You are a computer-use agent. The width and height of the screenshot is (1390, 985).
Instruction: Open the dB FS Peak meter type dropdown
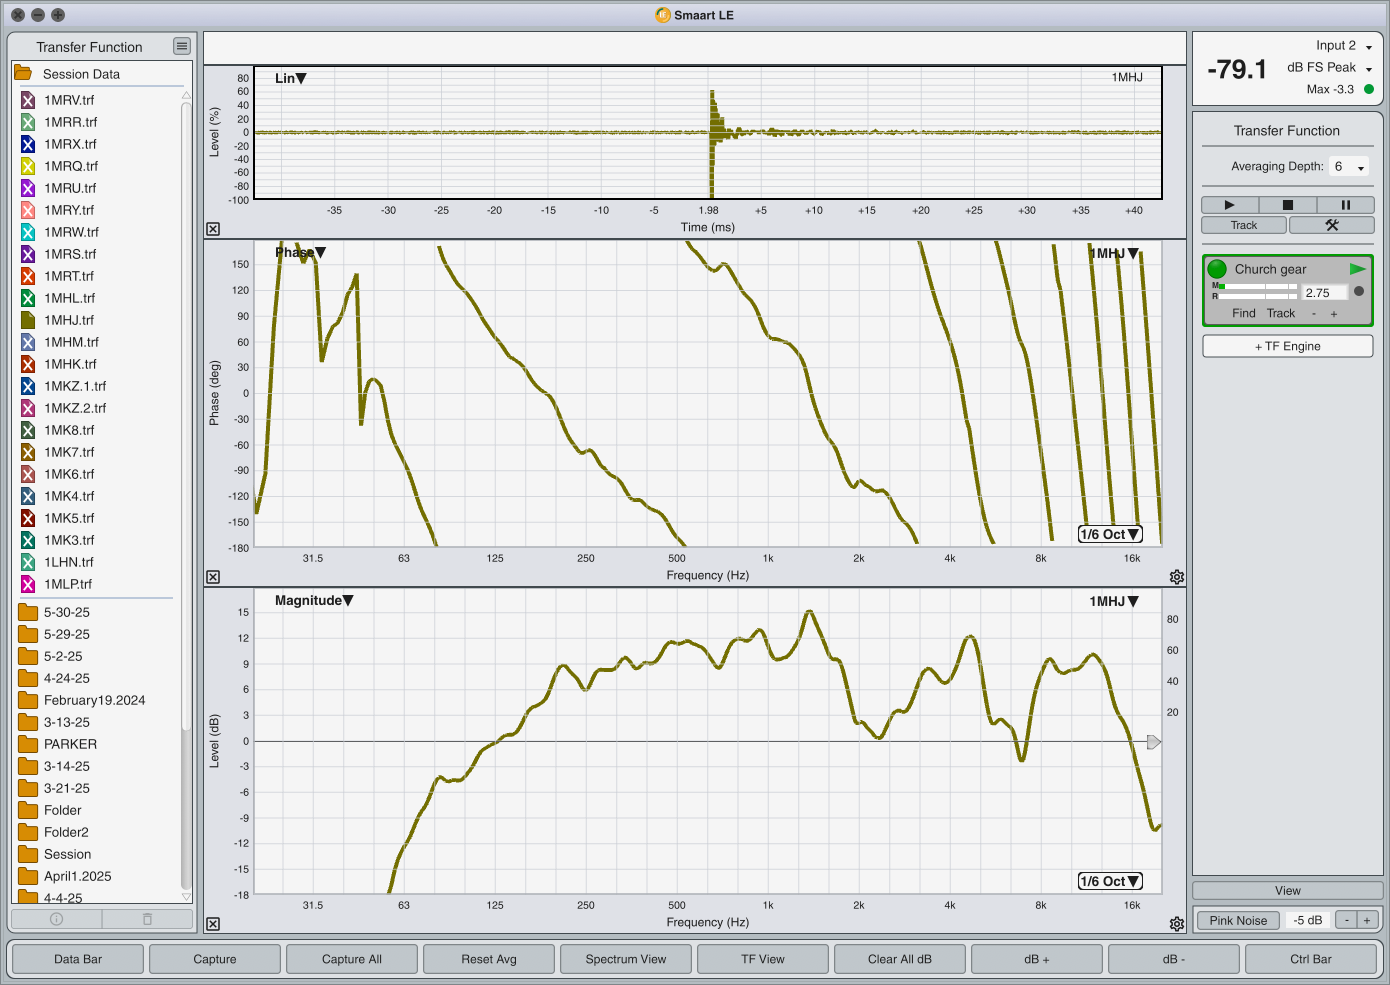[1330, 67]
